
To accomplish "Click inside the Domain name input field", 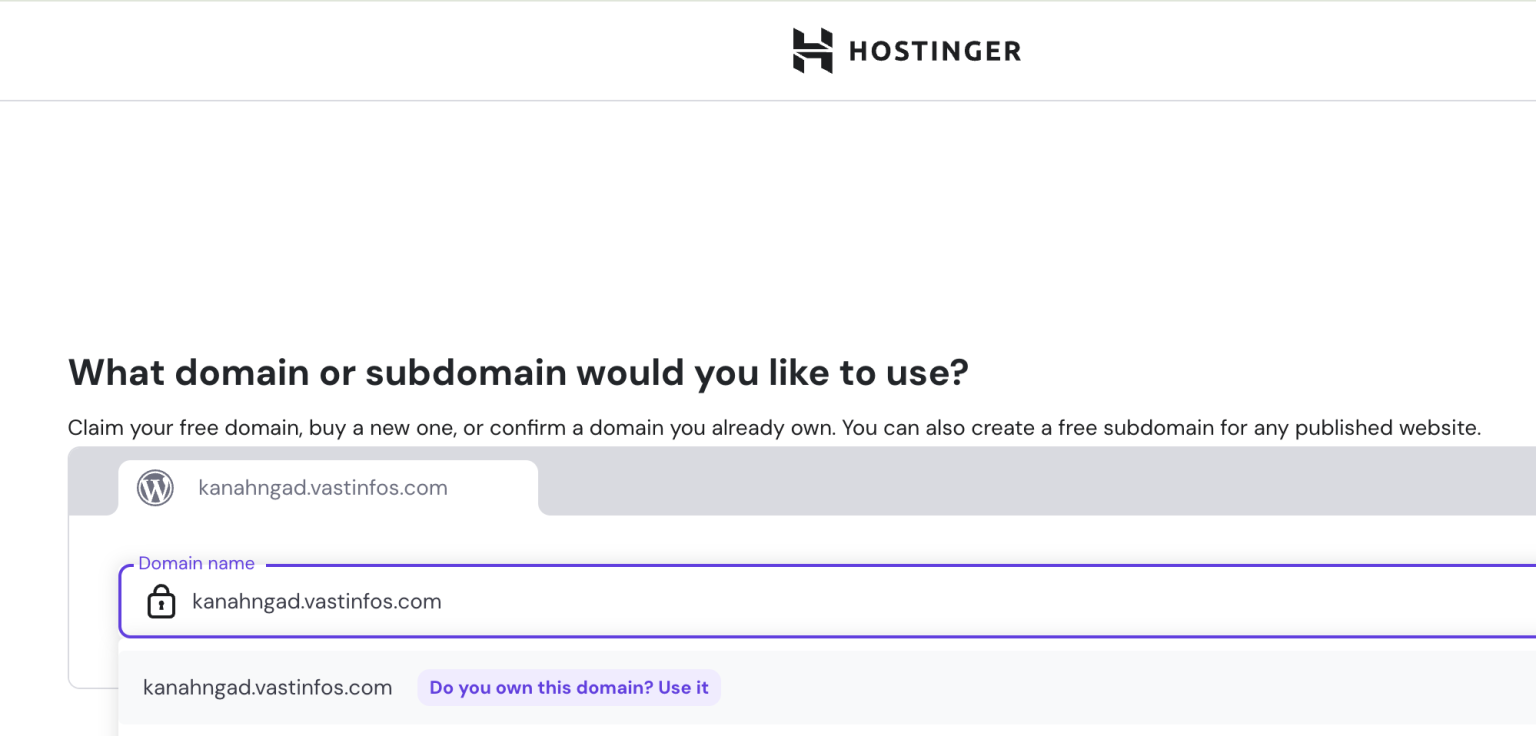I will tap(600, 601).
